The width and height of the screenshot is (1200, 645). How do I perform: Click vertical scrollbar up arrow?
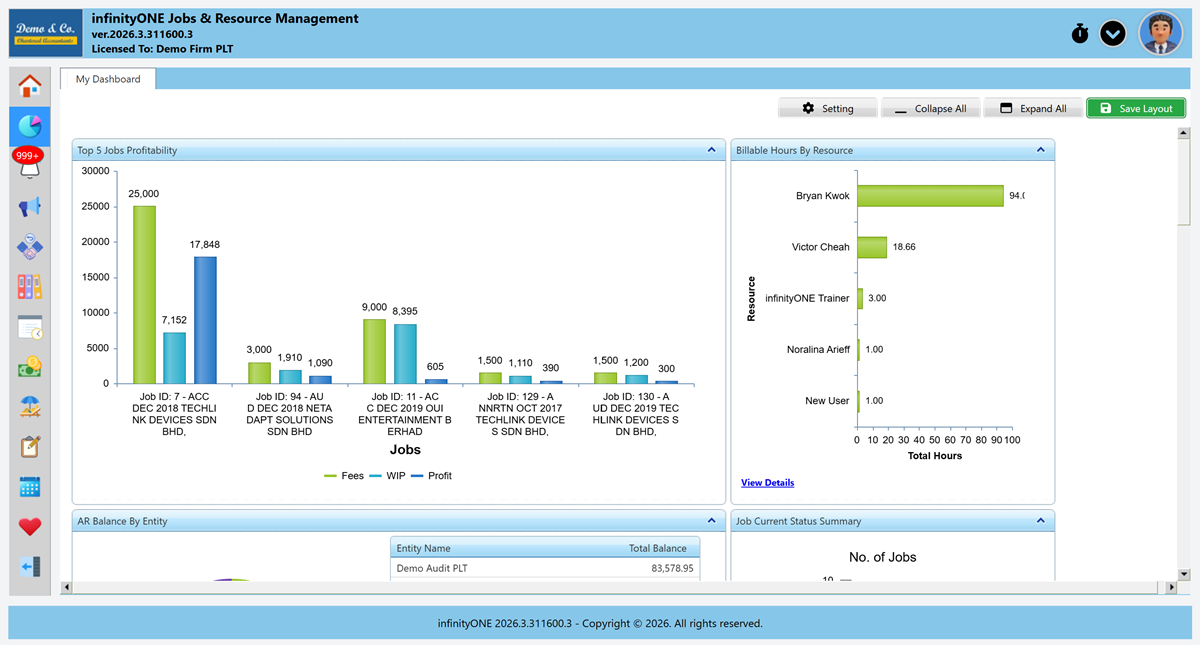click(1184, 133)
